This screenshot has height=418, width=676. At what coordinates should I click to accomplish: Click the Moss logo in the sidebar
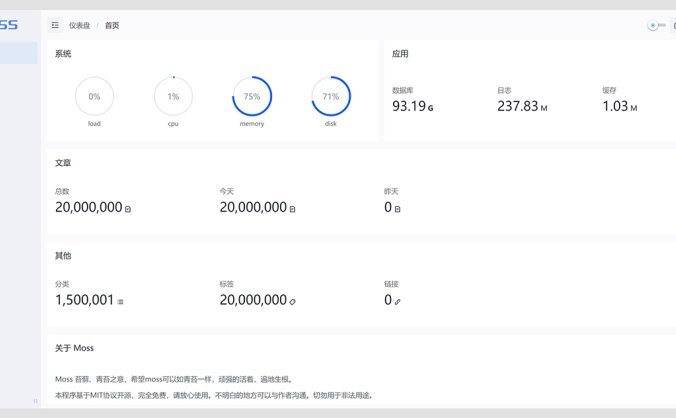click(x=9, y=25)
